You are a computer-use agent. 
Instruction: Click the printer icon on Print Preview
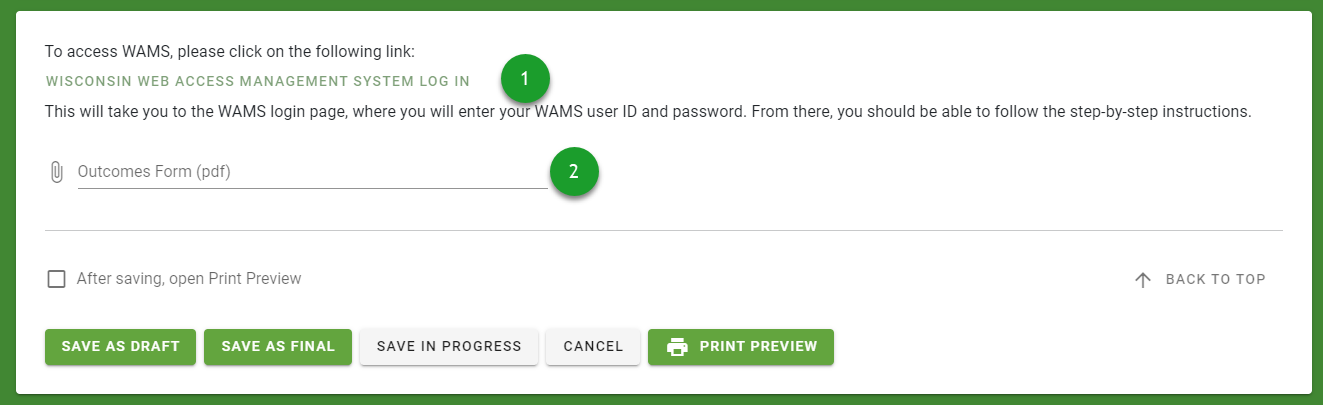click(677, 347)
